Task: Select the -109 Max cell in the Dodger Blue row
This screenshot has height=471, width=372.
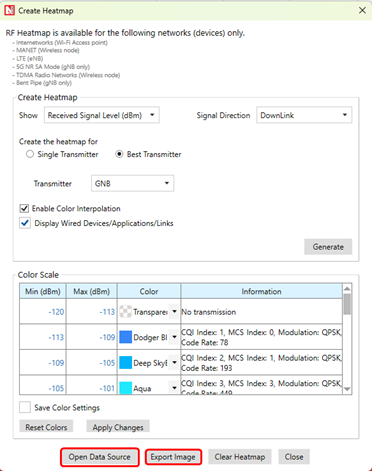Action: coord(92,337)
